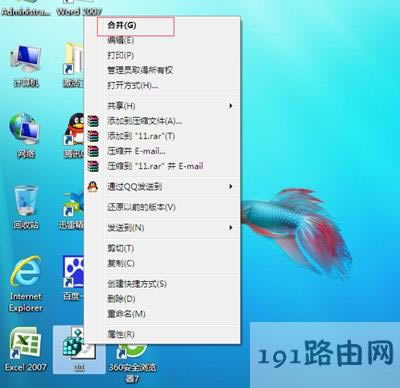Click the 回收站 recycle bin icon

coord(26,207)
